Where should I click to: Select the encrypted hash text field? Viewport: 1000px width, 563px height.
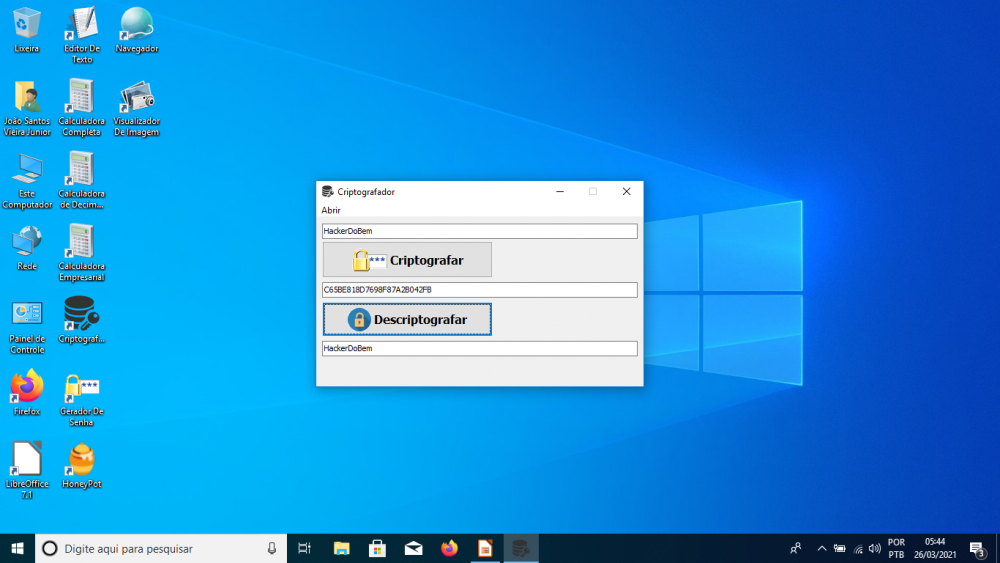479,290
